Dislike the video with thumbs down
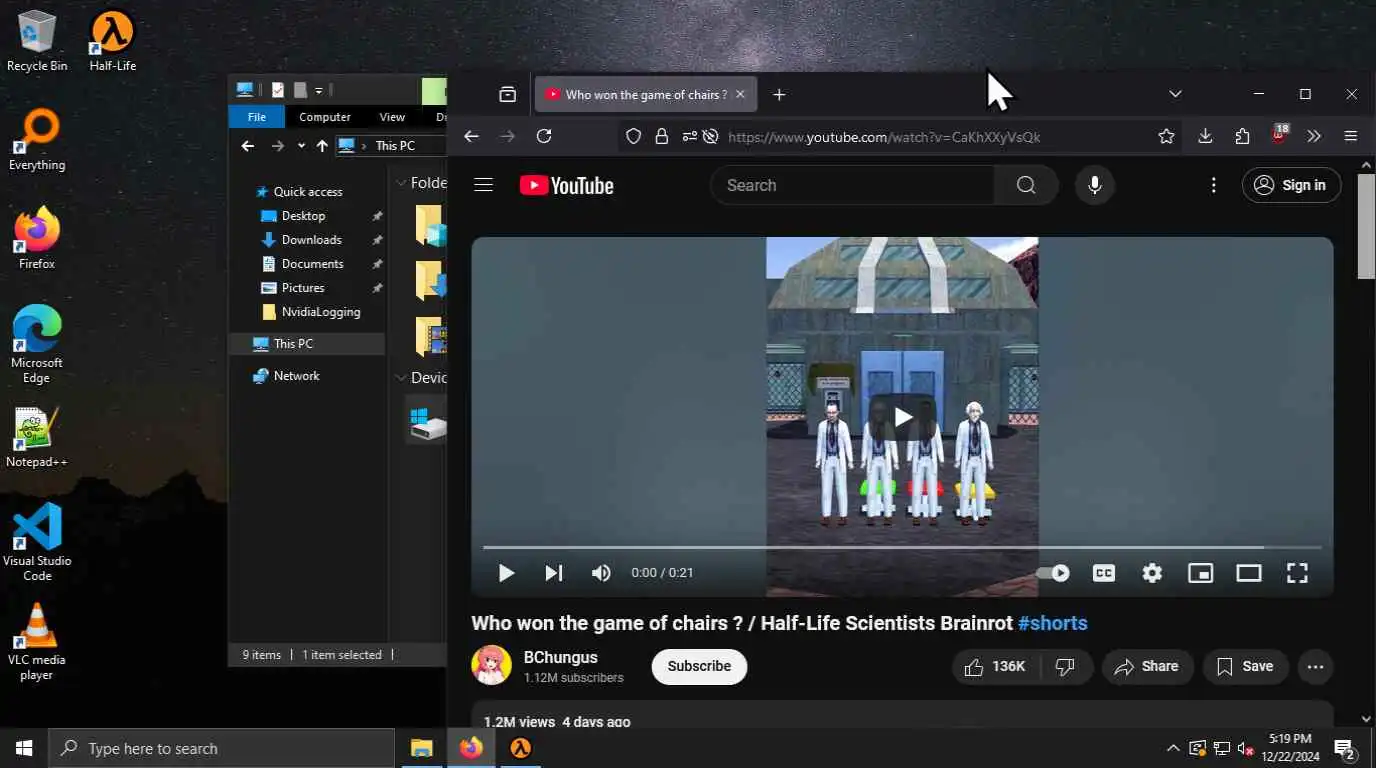The height and width of the screenshot is (768, 1376). pos(1065,667)
